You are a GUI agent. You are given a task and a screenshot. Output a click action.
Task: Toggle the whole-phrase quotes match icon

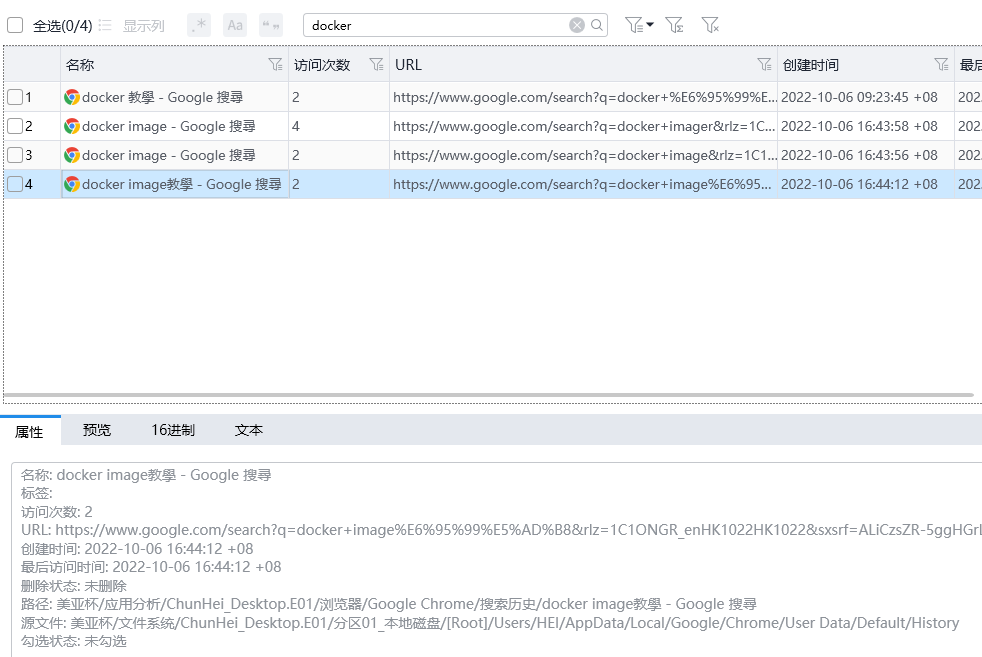(x=271, y=25)
